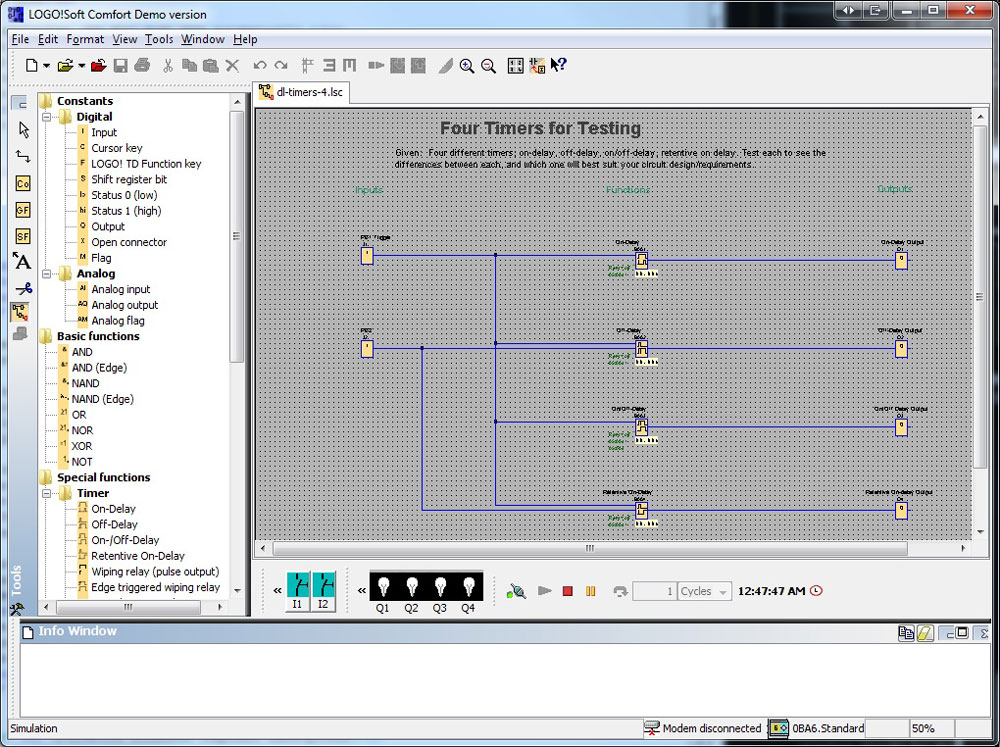Select the Text tool (A icon)
Screen dimensions: 1000x747
[23, 262]
